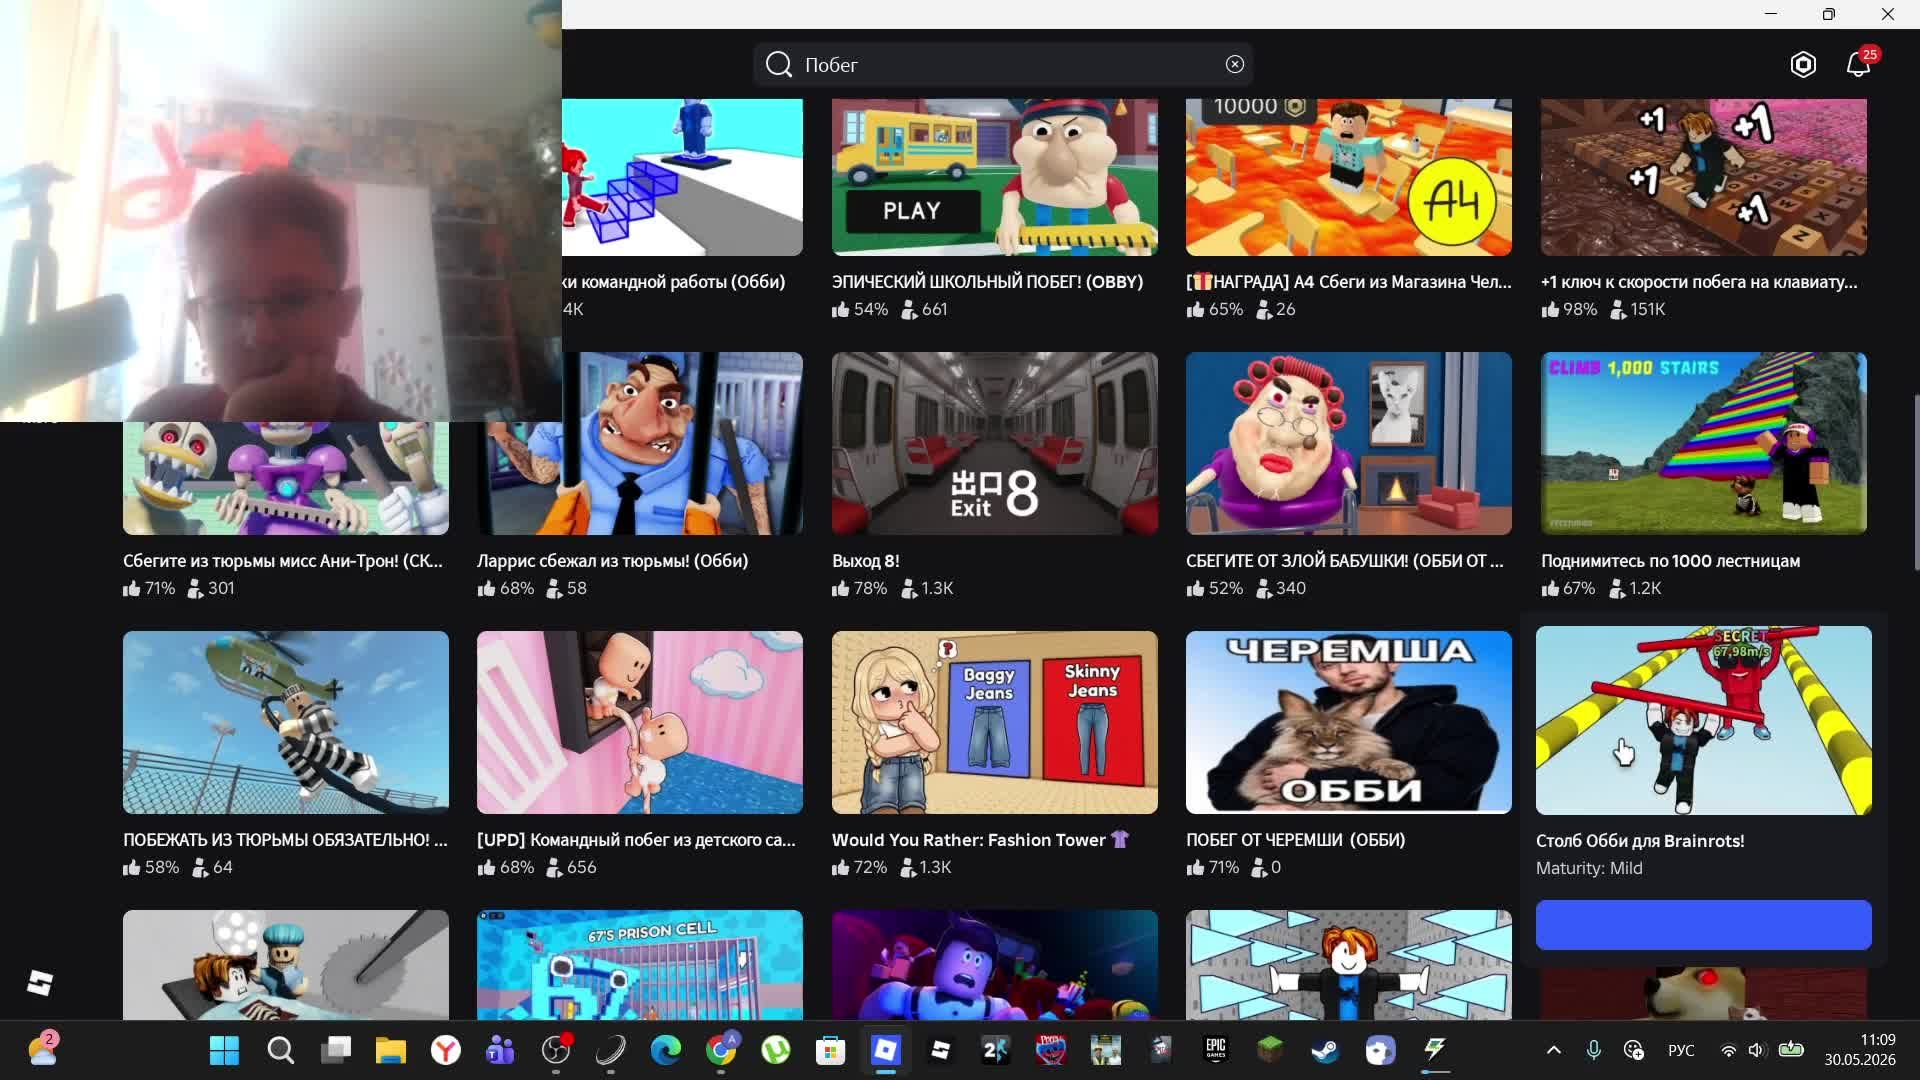Switch to OBS Studio on the taskbar
The image size is (1920, 1080).
point(556,1050)
